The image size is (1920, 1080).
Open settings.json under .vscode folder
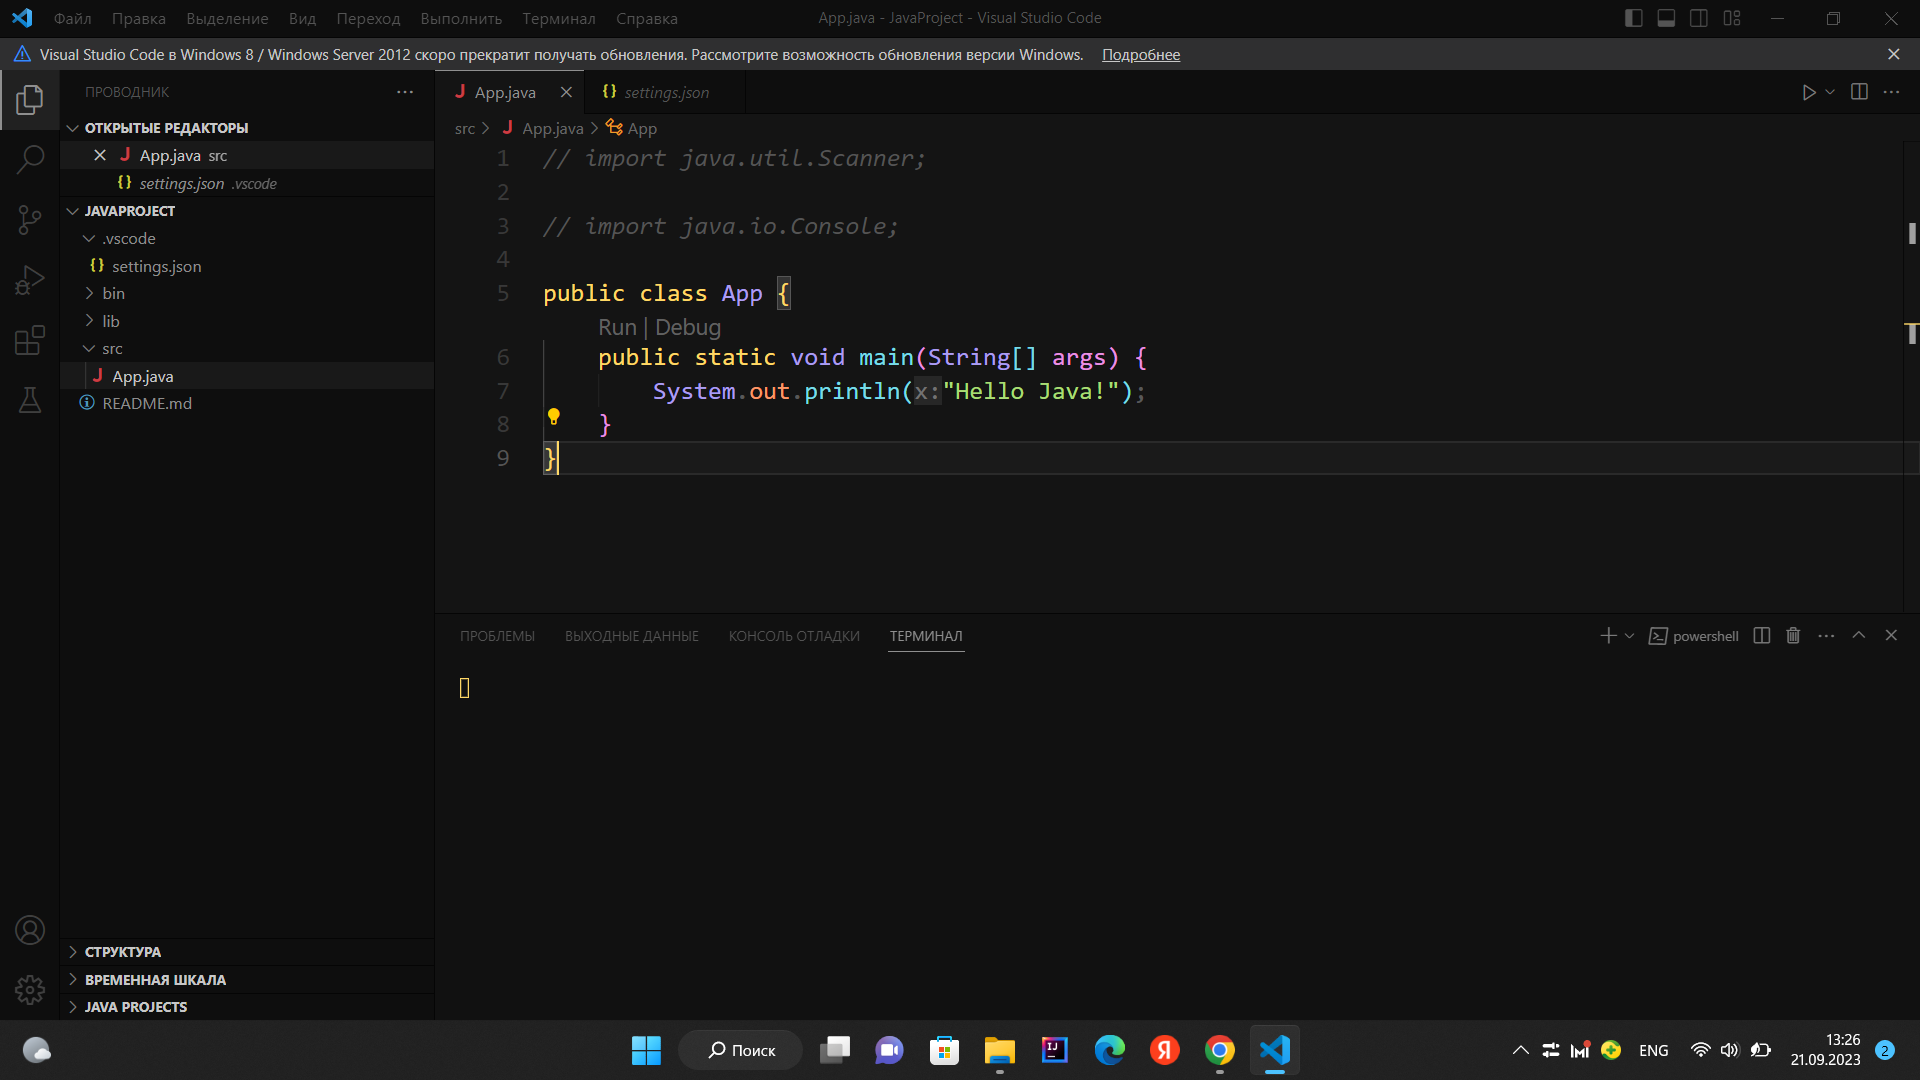pyautogui.click(x=247, y=266)
